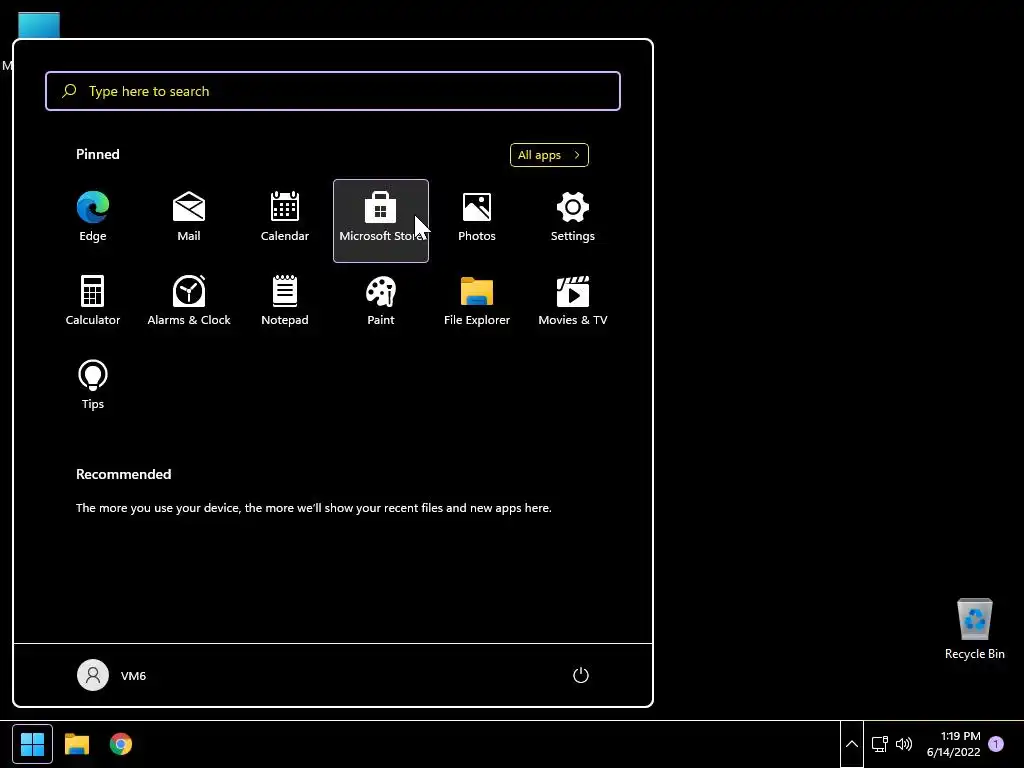Image resolution: width=1024 pixels, height=768 pixels.
Task: Open the Paint app
Action: click(x=381, y=304)
